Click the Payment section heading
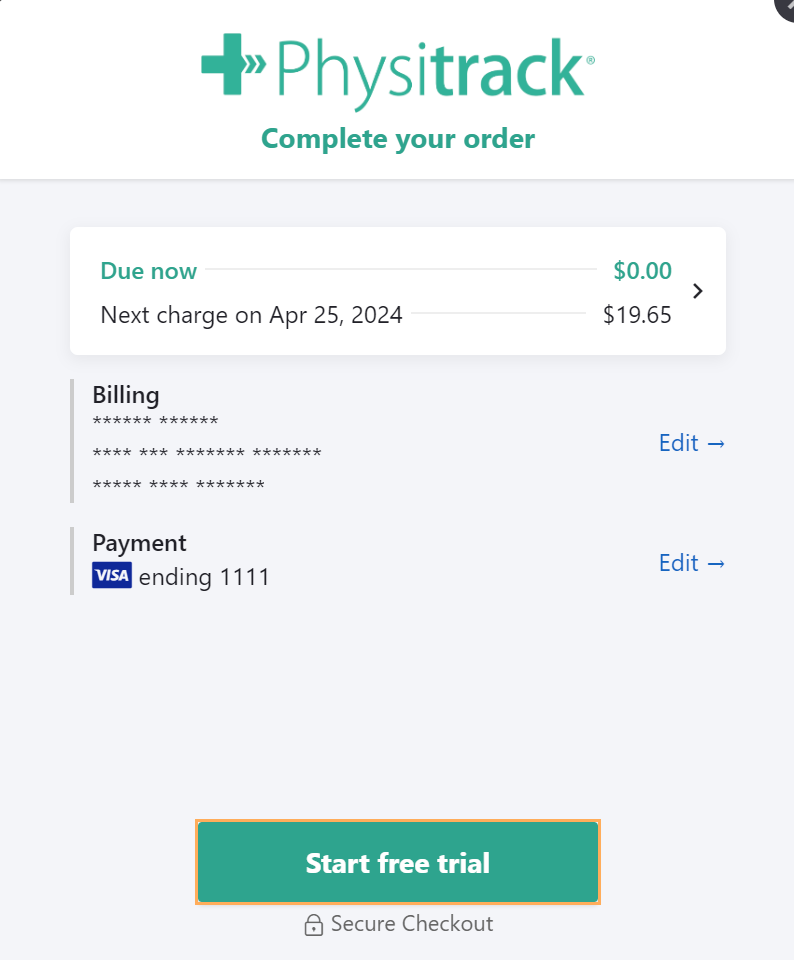This screenshot has height=960, width=794. (139, 543)
